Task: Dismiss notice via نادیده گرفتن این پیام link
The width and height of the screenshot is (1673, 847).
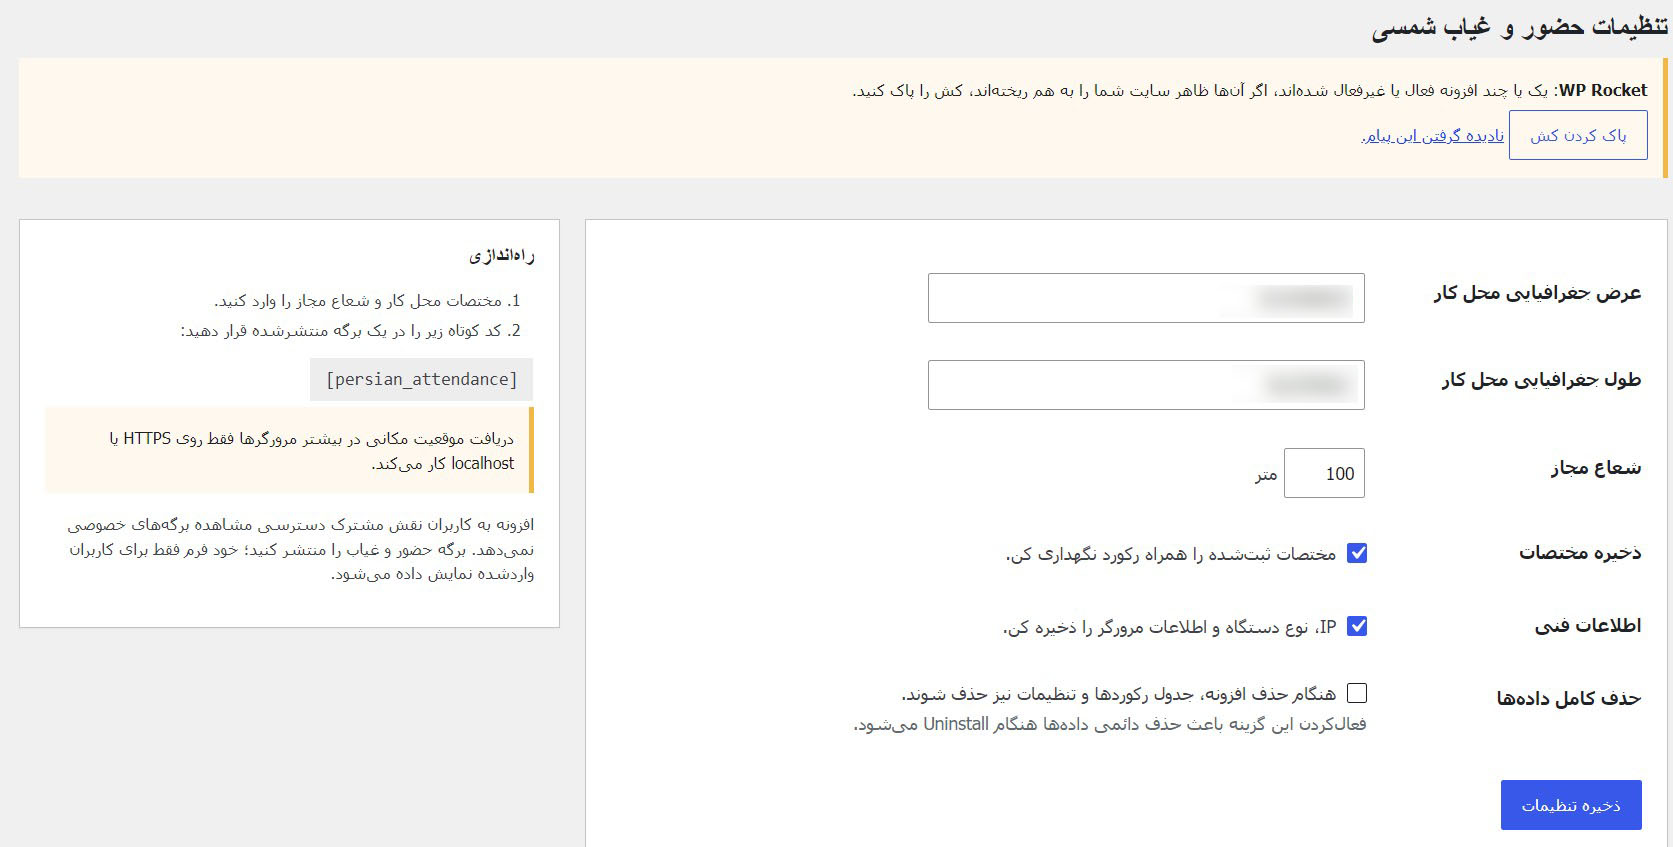Action: coord(1432,136)
